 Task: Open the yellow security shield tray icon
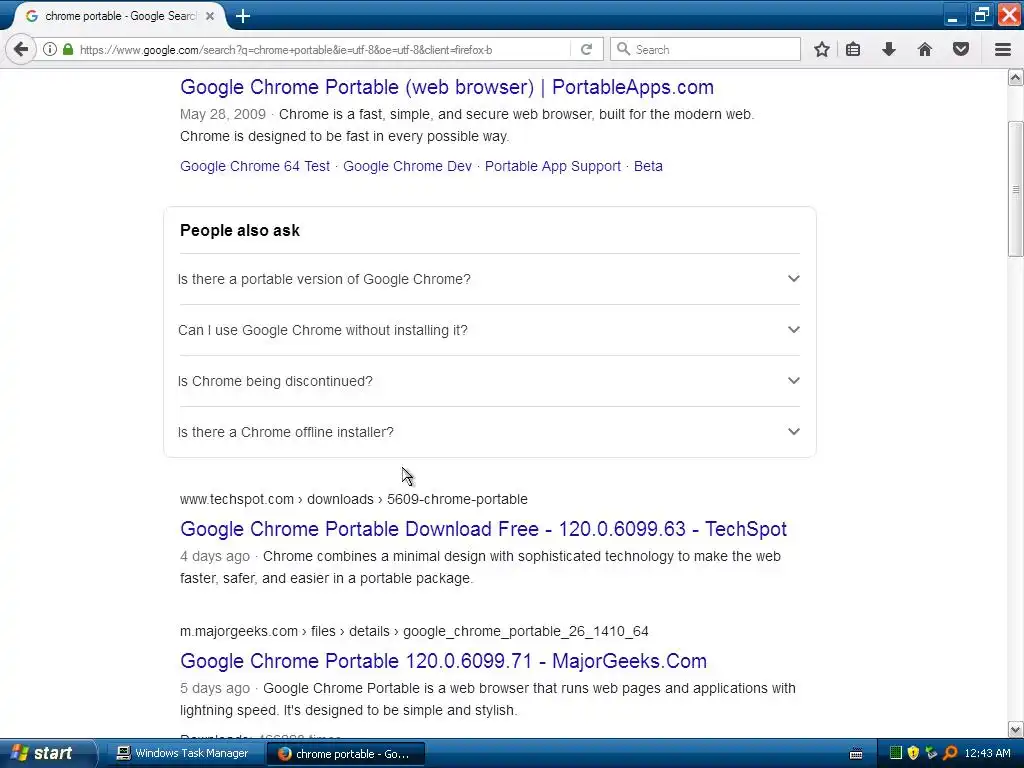tap(914, 753)
